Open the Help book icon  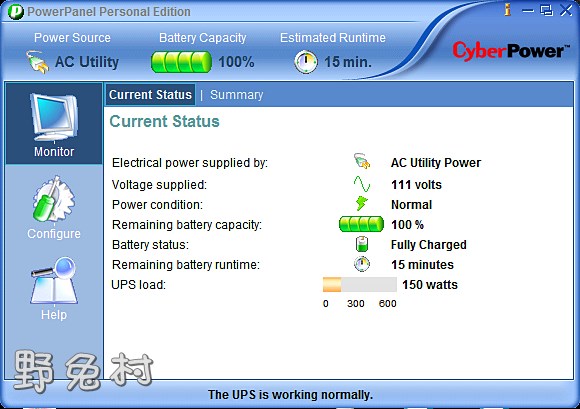click(x=54, y=288)
